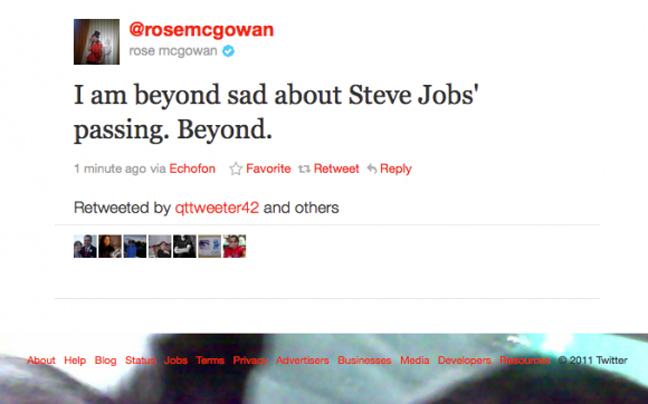The width and height of the screenshot is (648, 404).
Task: Select the third retweeter avatar thumbnail
Action: pos(135,246)
